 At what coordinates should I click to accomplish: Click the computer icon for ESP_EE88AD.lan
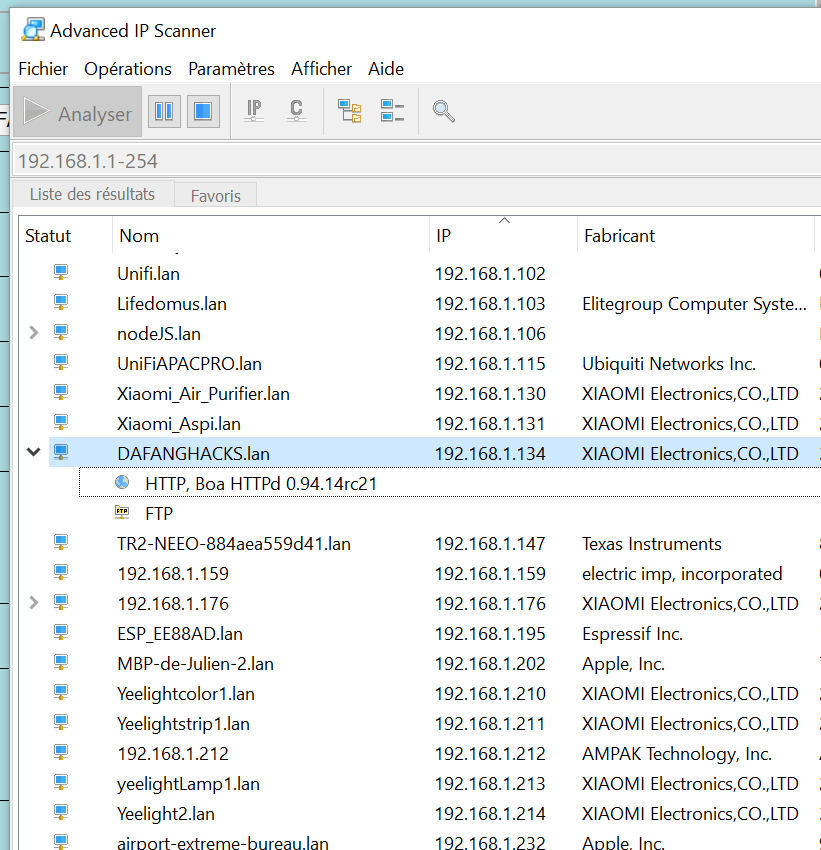pyautogui.click(x=61, y=632)
